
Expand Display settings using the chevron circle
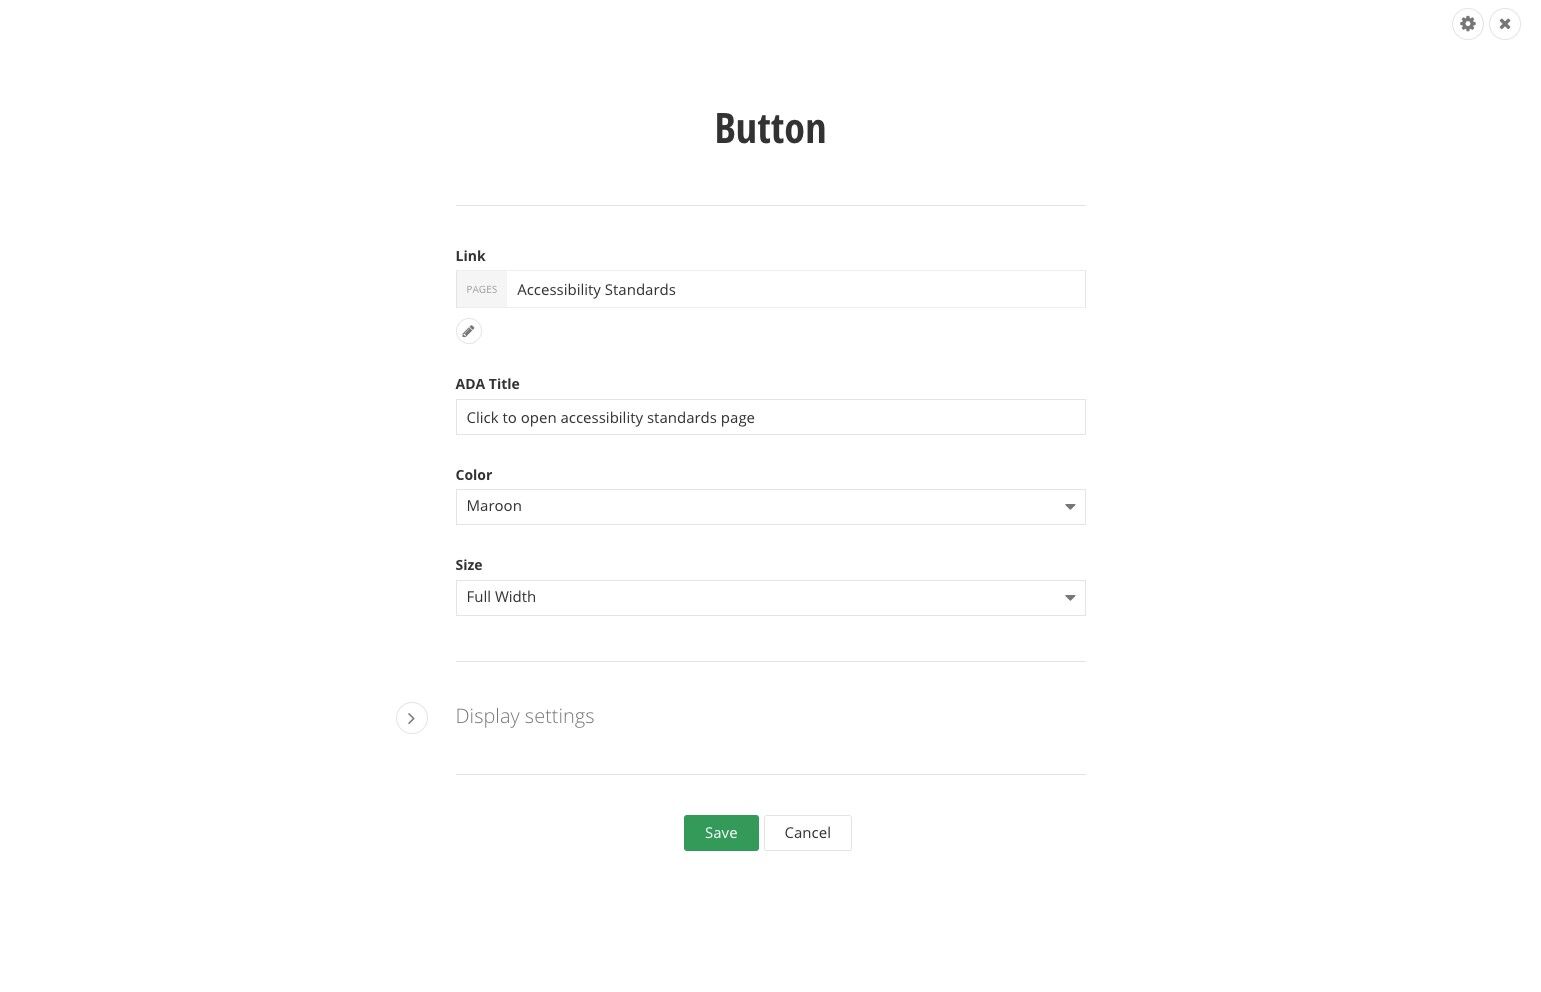(411, 718)
